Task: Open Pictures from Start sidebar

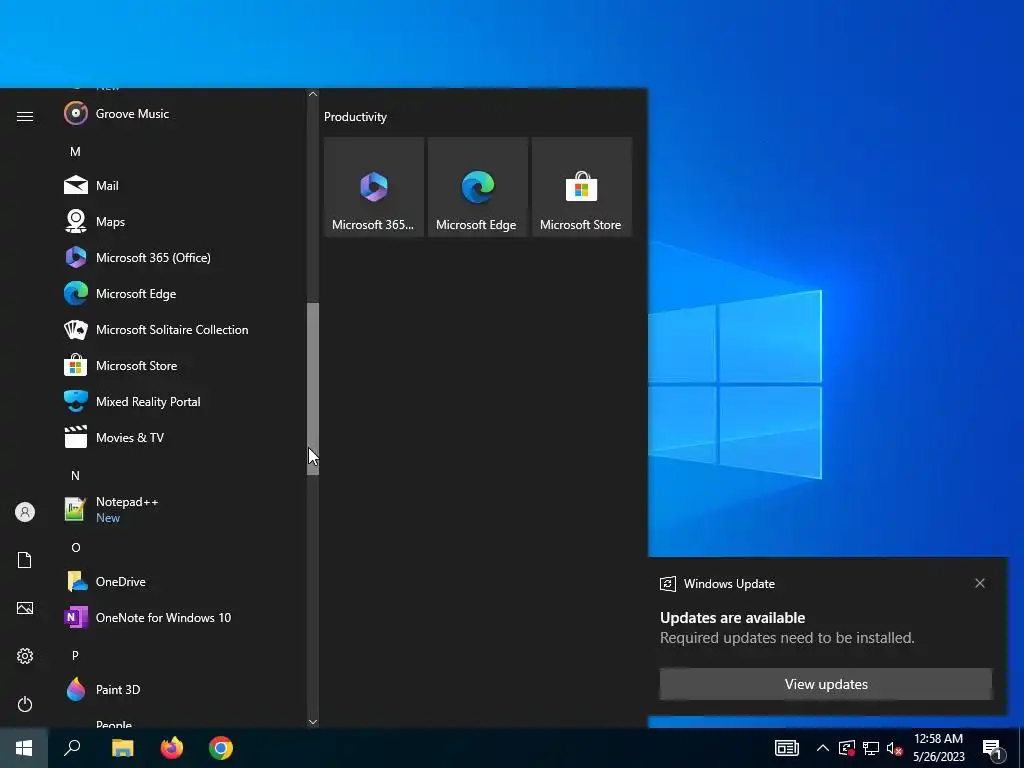Action: (x=25, y=608)
